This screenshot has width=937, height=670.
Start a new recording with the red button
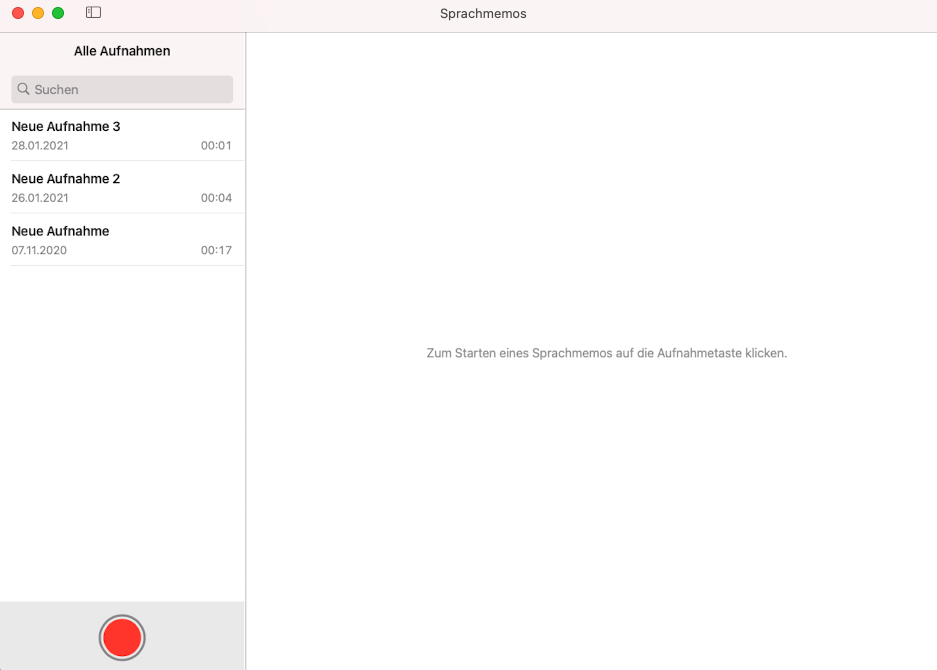[x=122, y=637]
